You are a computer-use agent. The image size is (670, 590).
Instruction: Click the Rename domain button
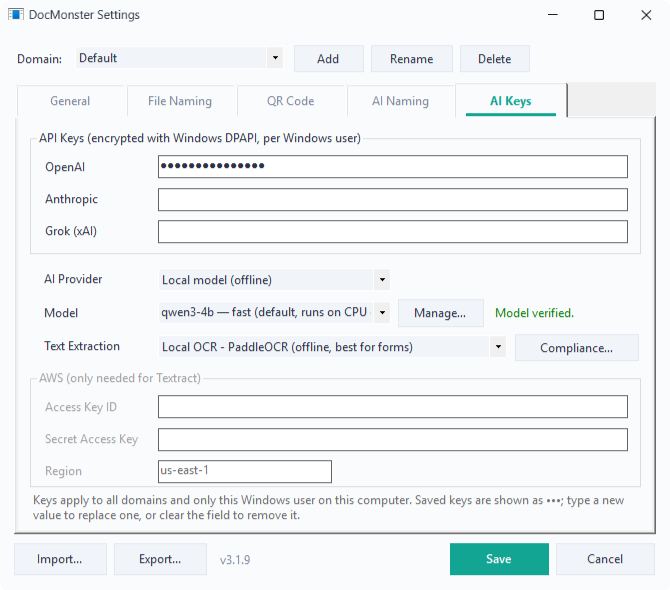click(x=411, y=59)
